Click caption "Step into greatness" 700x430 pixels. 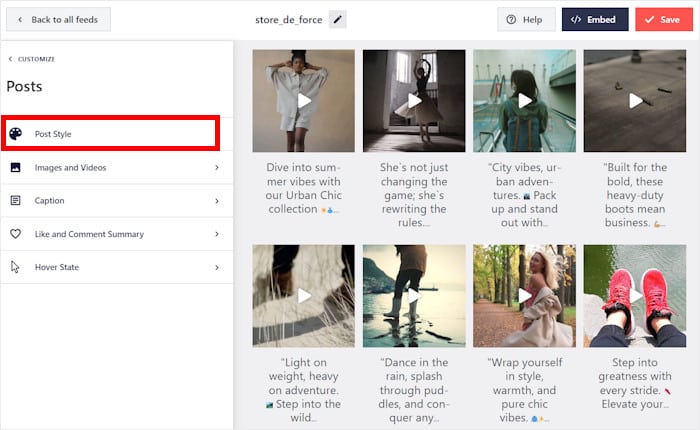tap(635, 383)
